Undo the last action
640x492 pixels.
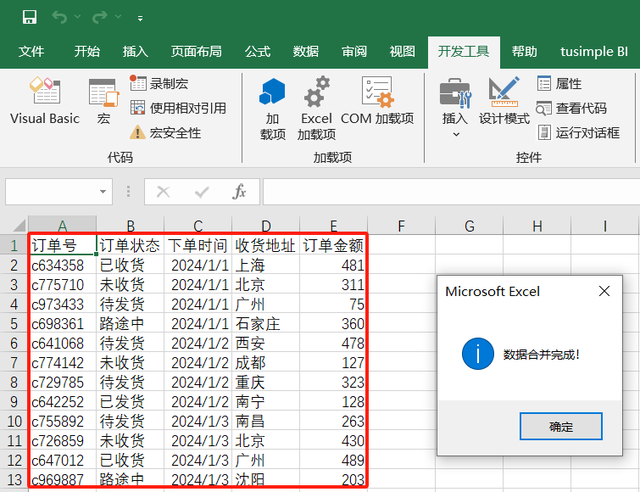click(59, 17)
